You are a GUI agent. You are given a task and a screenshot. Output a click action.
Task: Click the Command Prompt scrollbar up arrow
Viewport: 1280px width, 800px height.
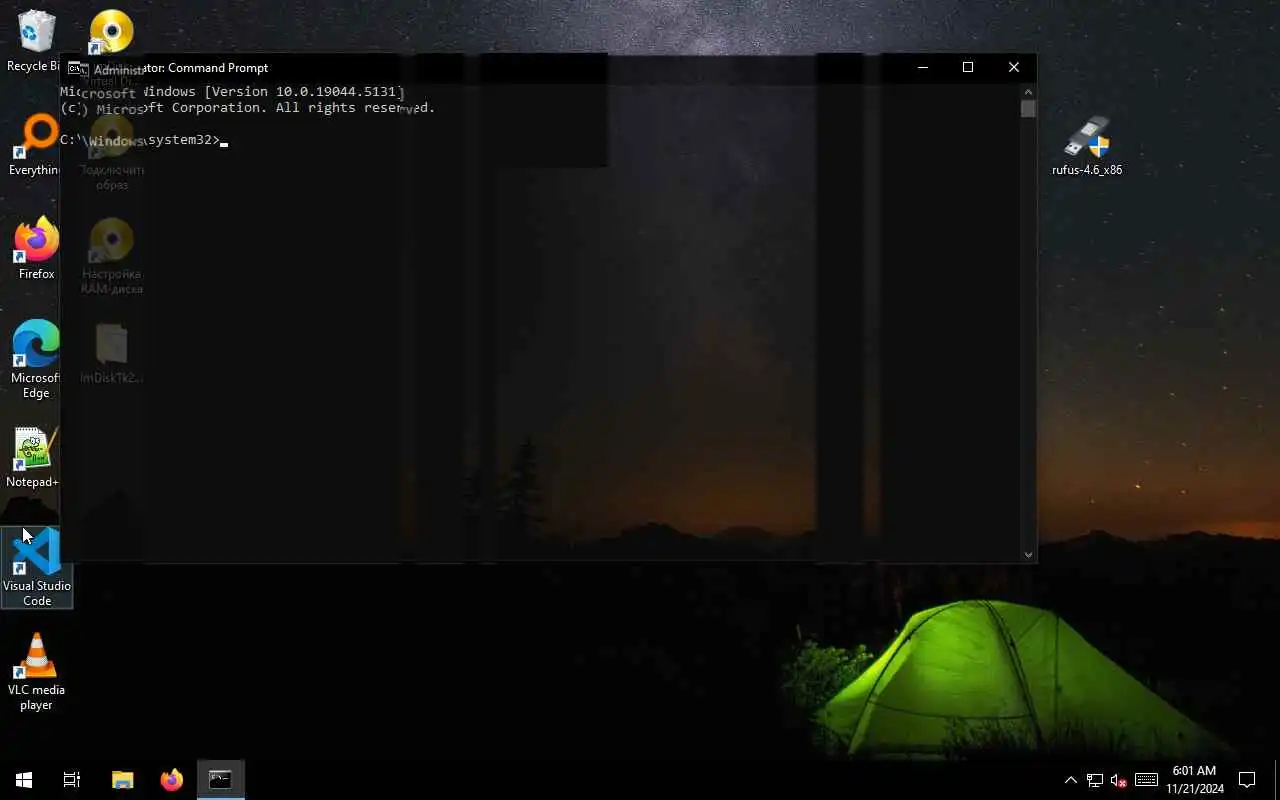pyautogui.click(x=1028, y=91)
